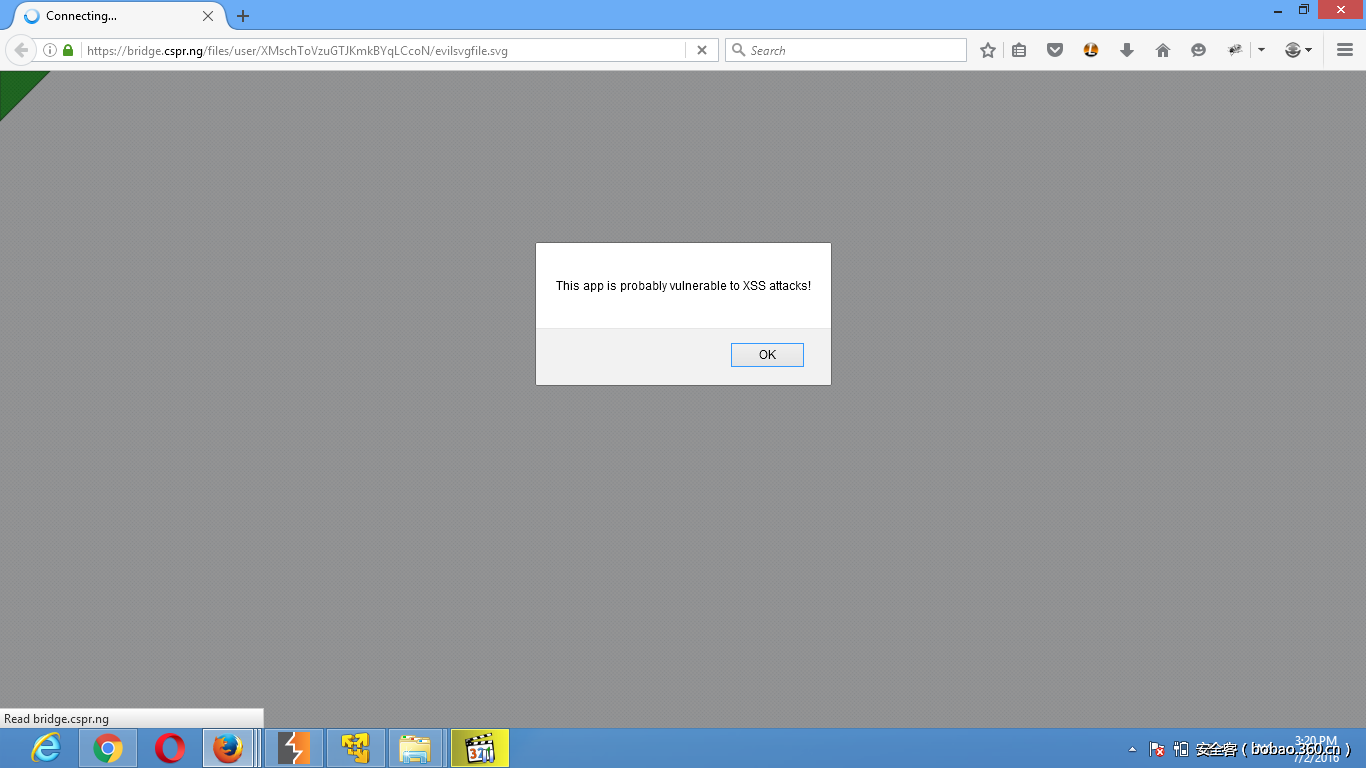Open the reading list clipboard icon

pos(1019,49)
